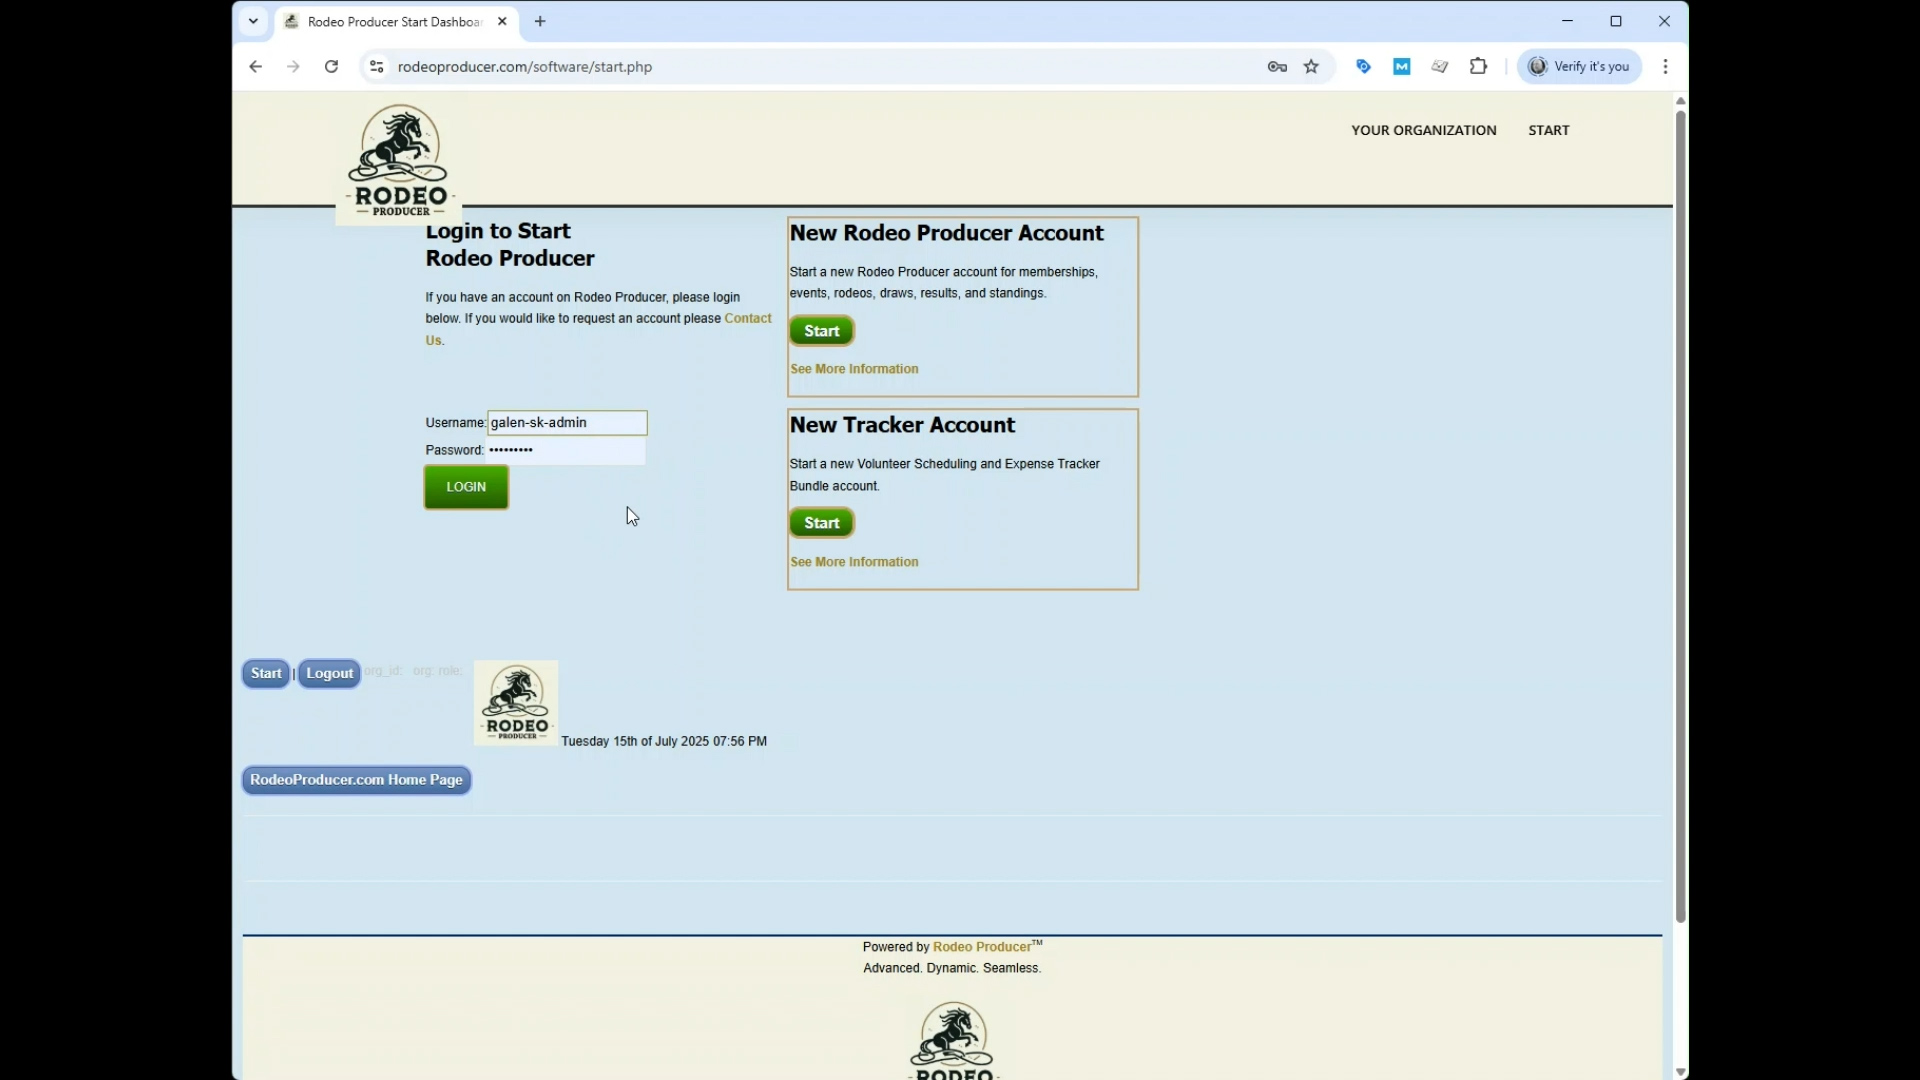Viewport: 1920px width, 1080px height.
Task: Start a New Tracker Account
Action: (821, 523)
